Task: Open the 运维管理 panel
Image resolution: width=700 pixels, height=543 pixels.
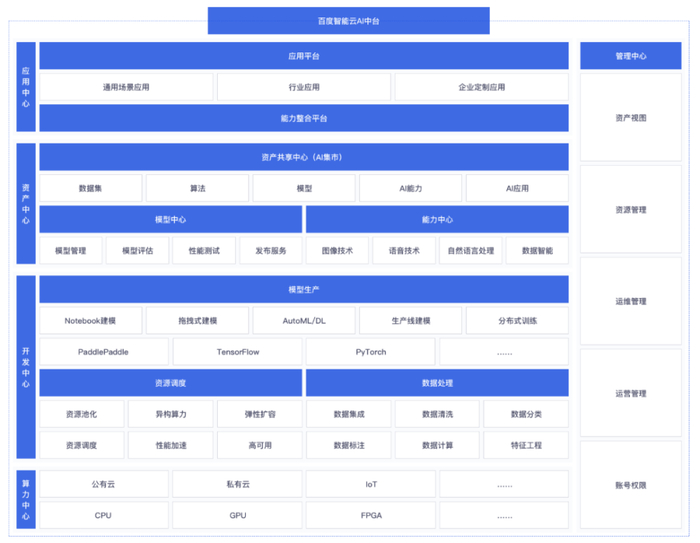Action: [631, 301]
